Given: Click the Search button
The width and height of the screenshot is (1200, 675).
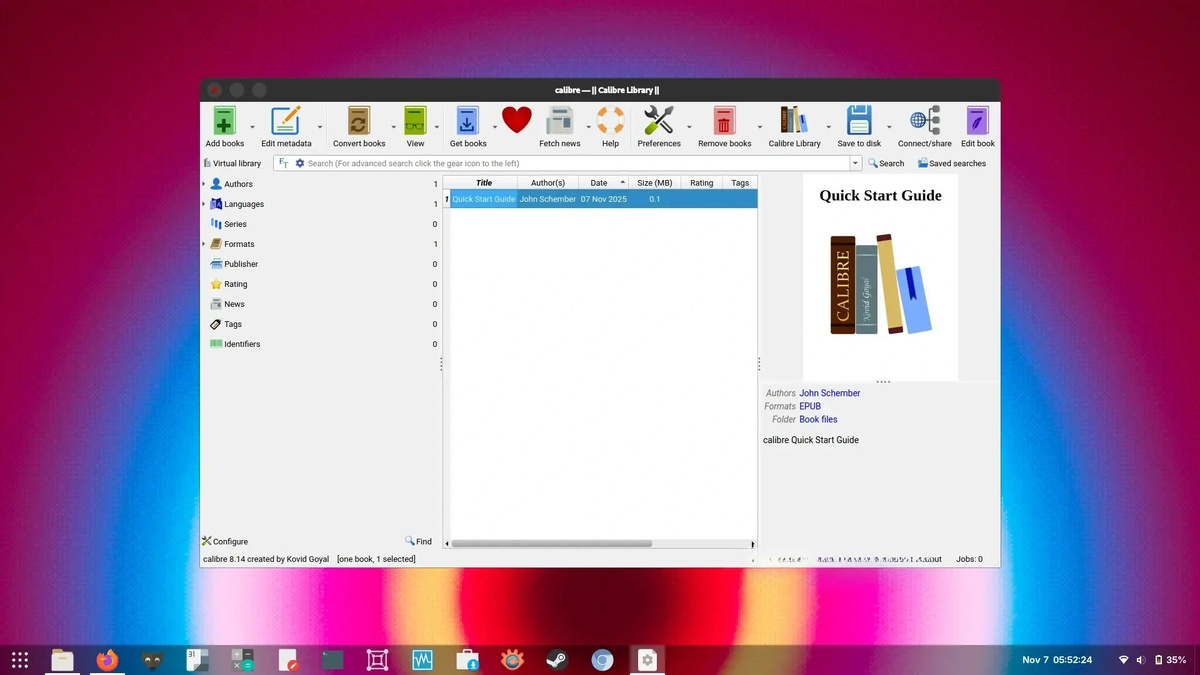Looking at the screenshot, I should coord(886,163).
